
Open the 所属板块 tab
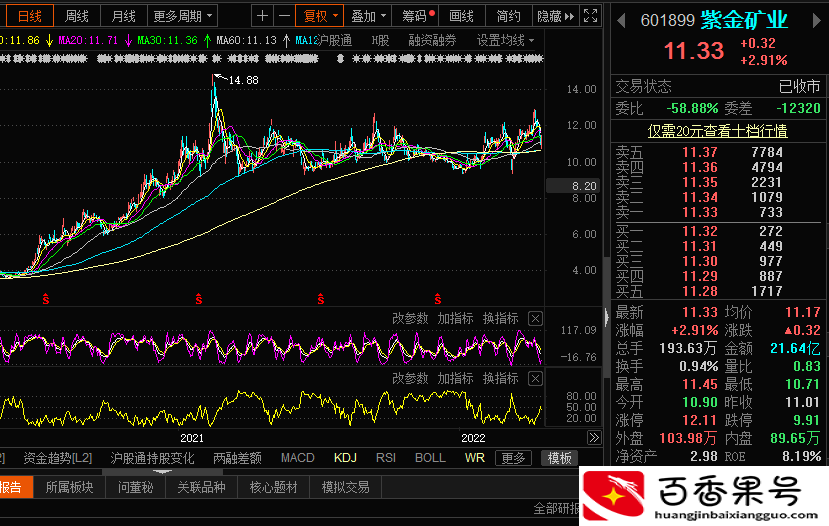tap(69, 487)
